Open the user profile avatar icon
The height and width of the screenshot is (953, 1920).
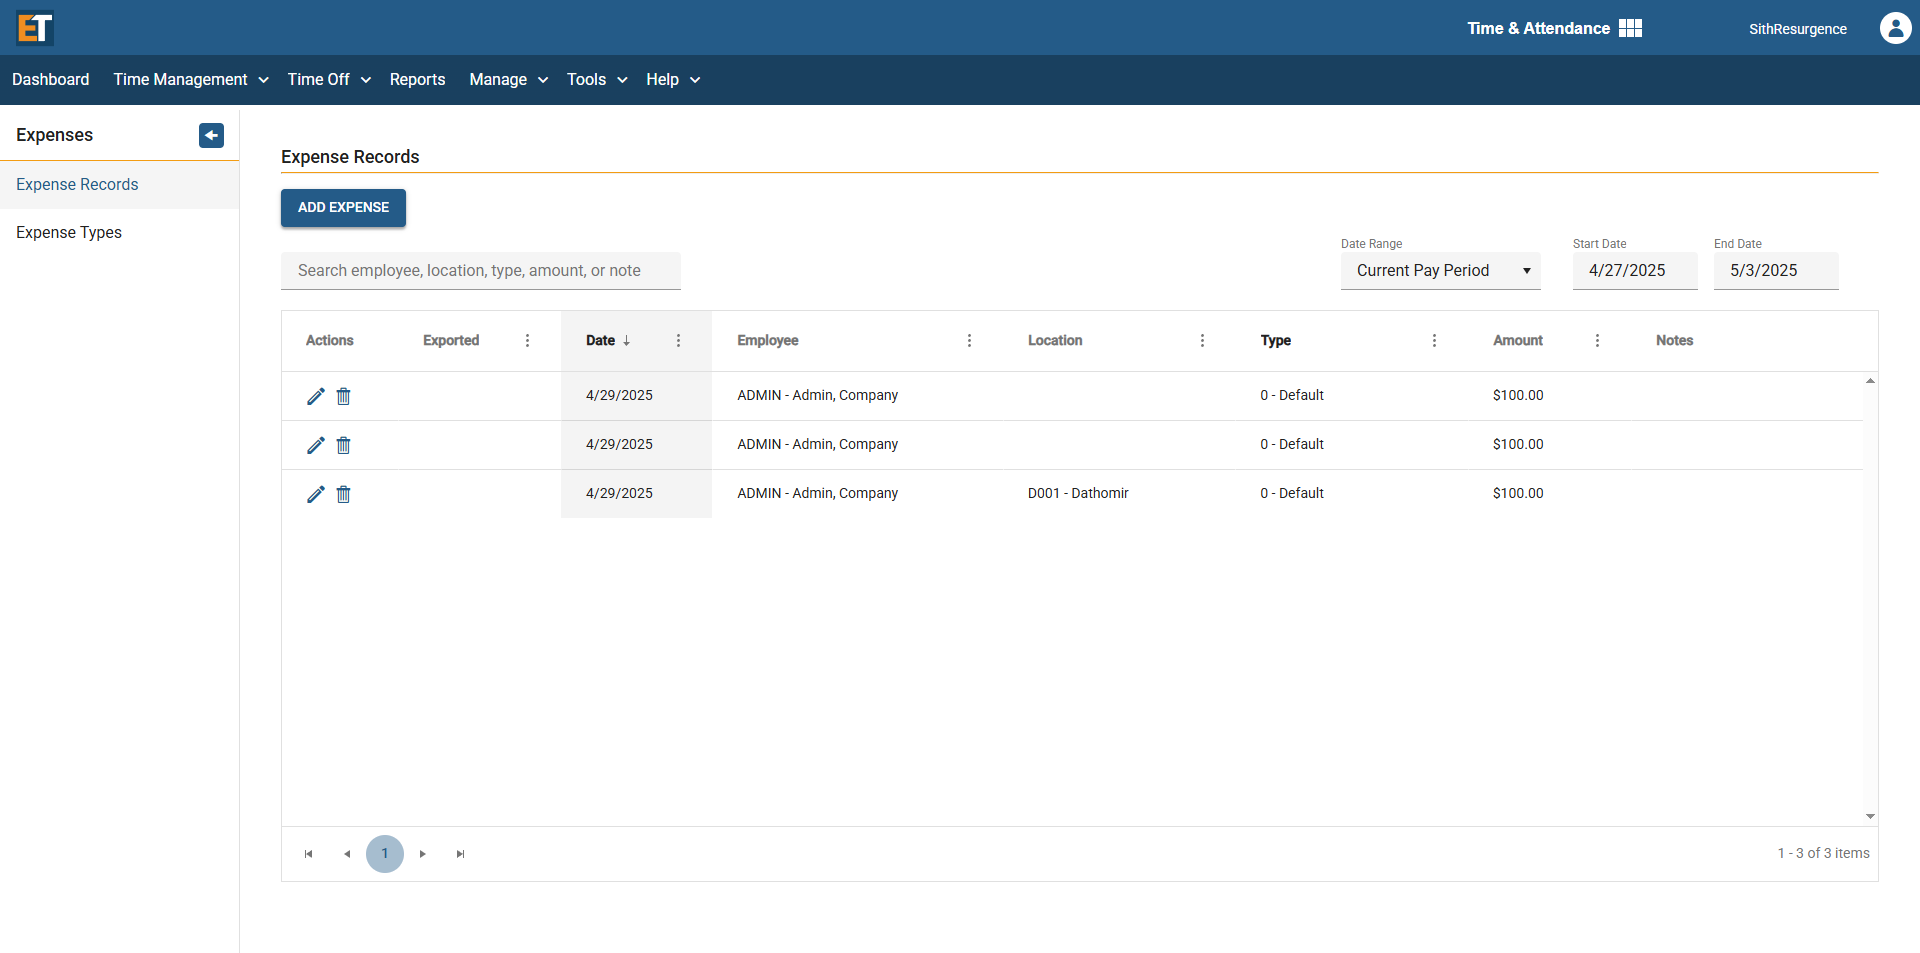tap(1895, 28)
